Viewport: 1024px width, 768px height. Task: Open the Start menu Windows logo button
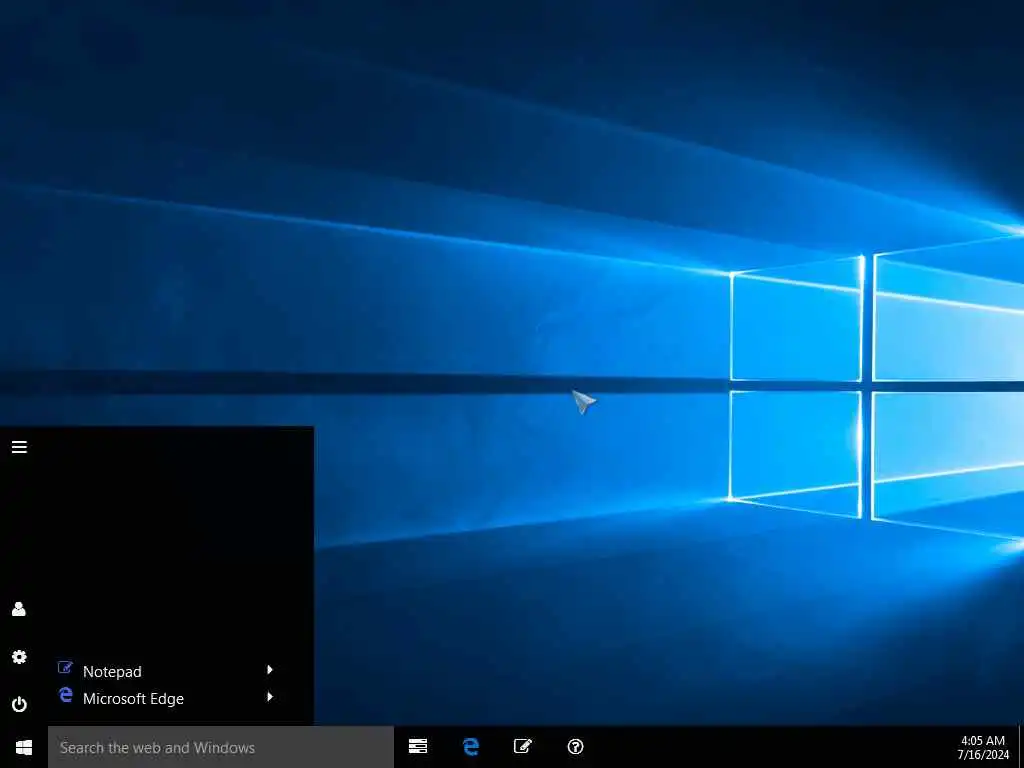(x=24, y=747)
